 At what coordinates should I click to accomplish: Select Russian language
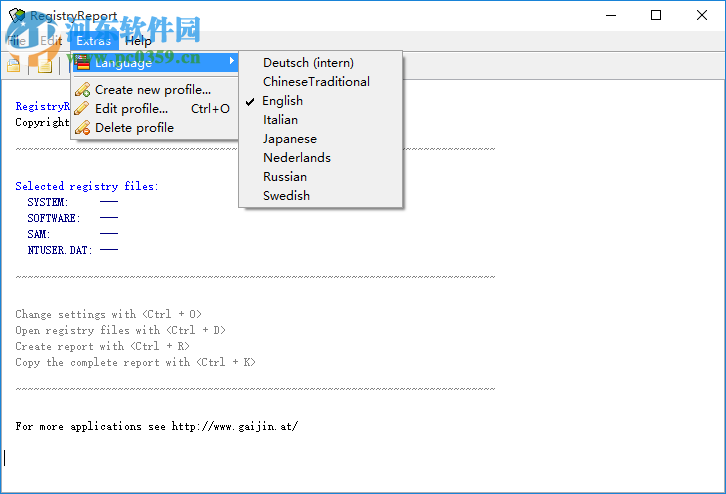(x=320, y=176)
